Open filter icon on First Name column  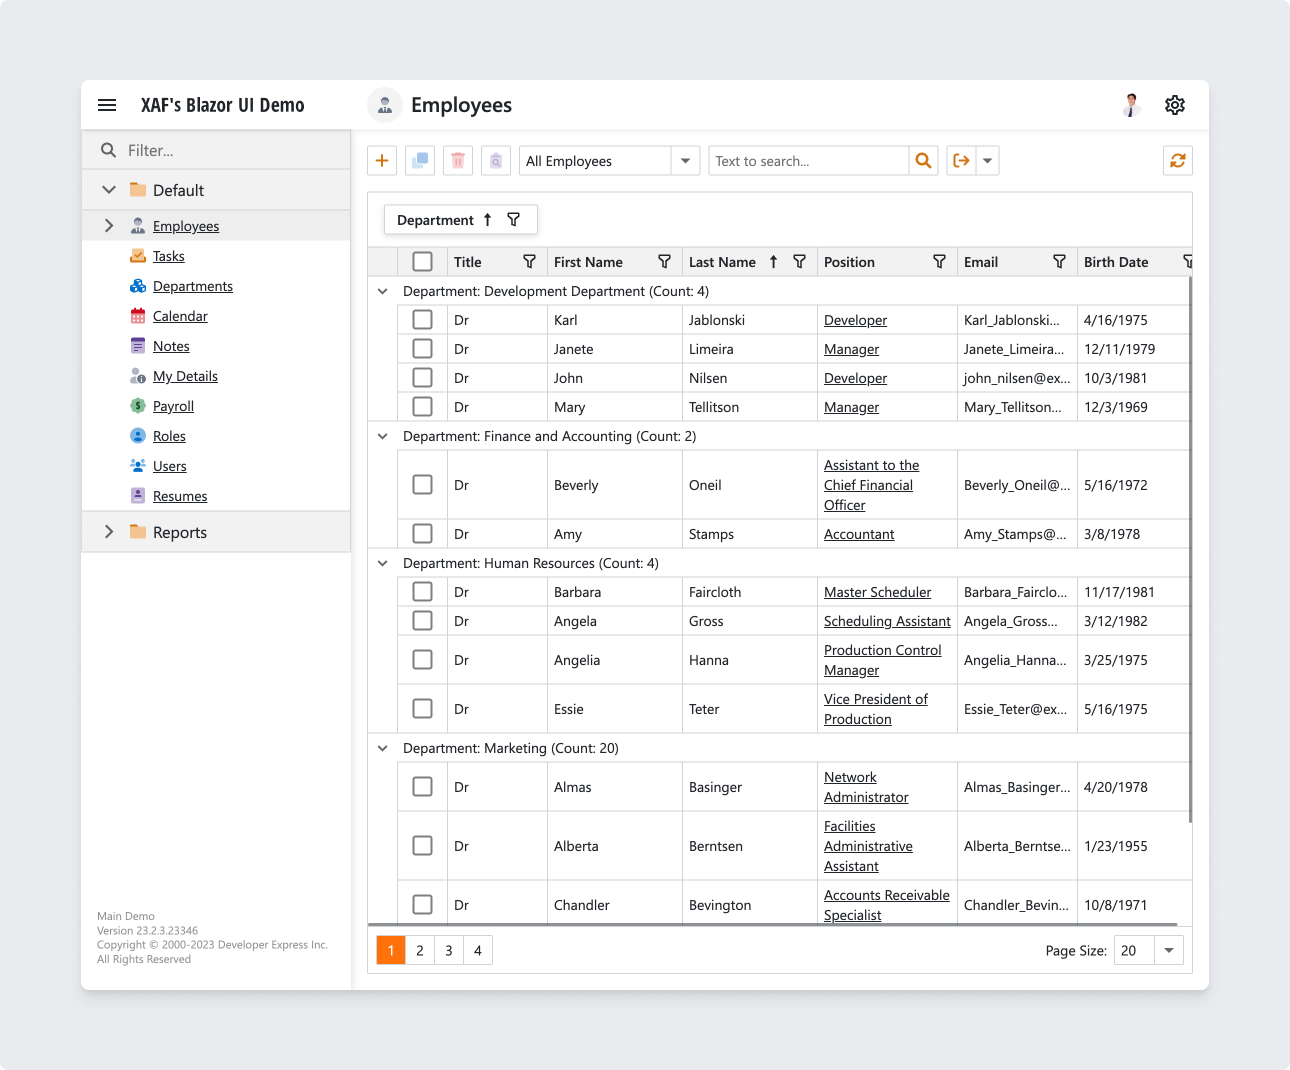click(664, 262)
